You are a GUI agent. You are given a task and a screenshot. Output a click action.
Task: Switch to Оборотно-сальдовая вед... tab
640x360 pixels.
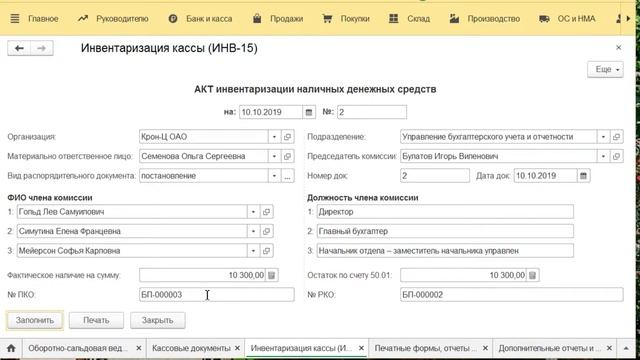point(78,348)
